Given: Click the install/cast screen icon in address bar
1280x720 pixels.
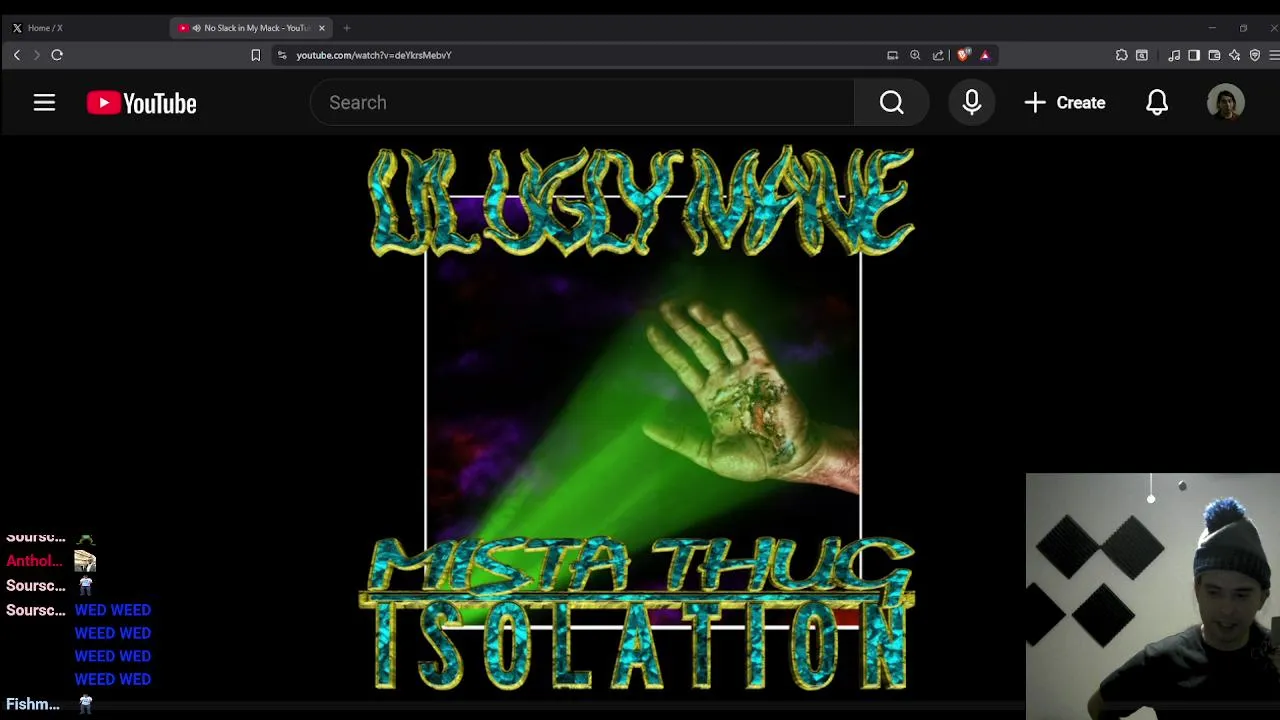Looking at the screenshot, I should click(x=892, y=55).
